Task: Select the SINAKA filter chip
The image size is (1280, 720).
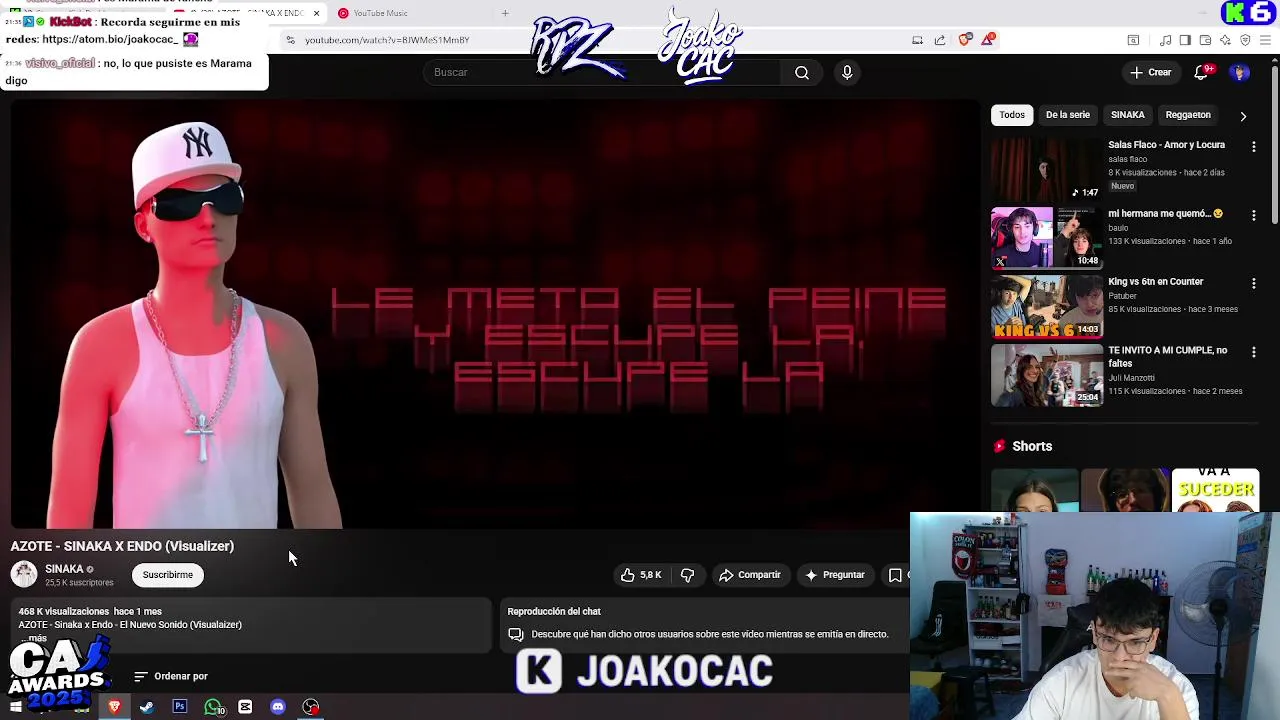Action: tap(1127, 115)
